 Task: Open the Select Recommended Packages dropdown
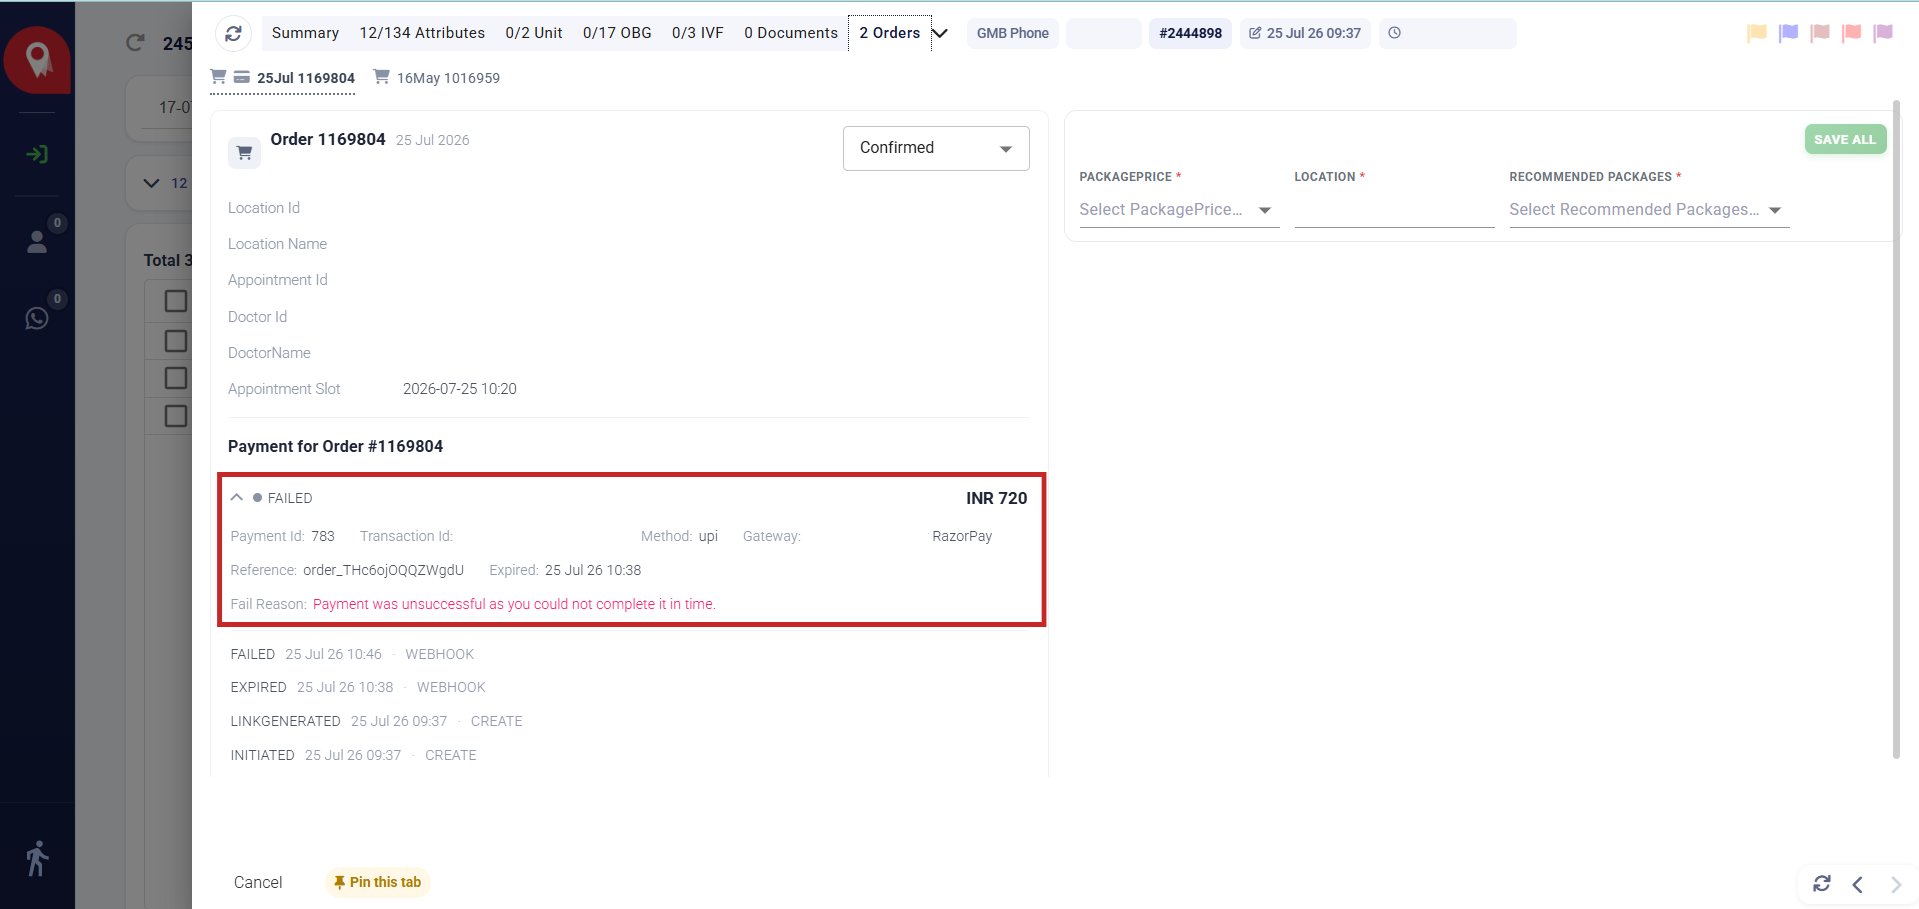tap(1649, 209)
